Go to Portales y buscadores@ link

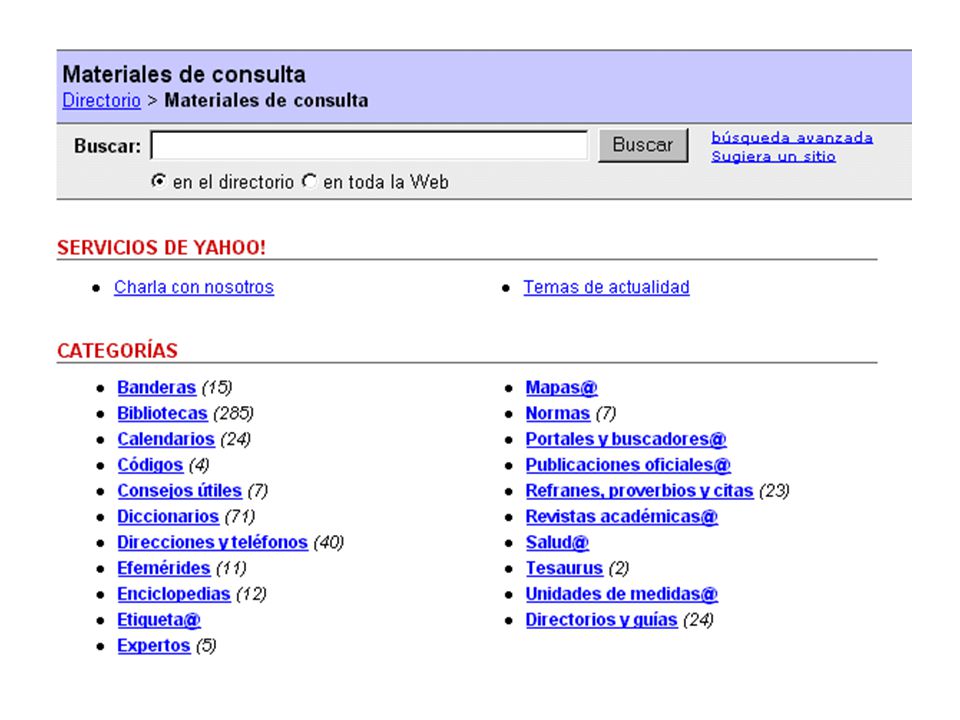(x=626, y=439)
